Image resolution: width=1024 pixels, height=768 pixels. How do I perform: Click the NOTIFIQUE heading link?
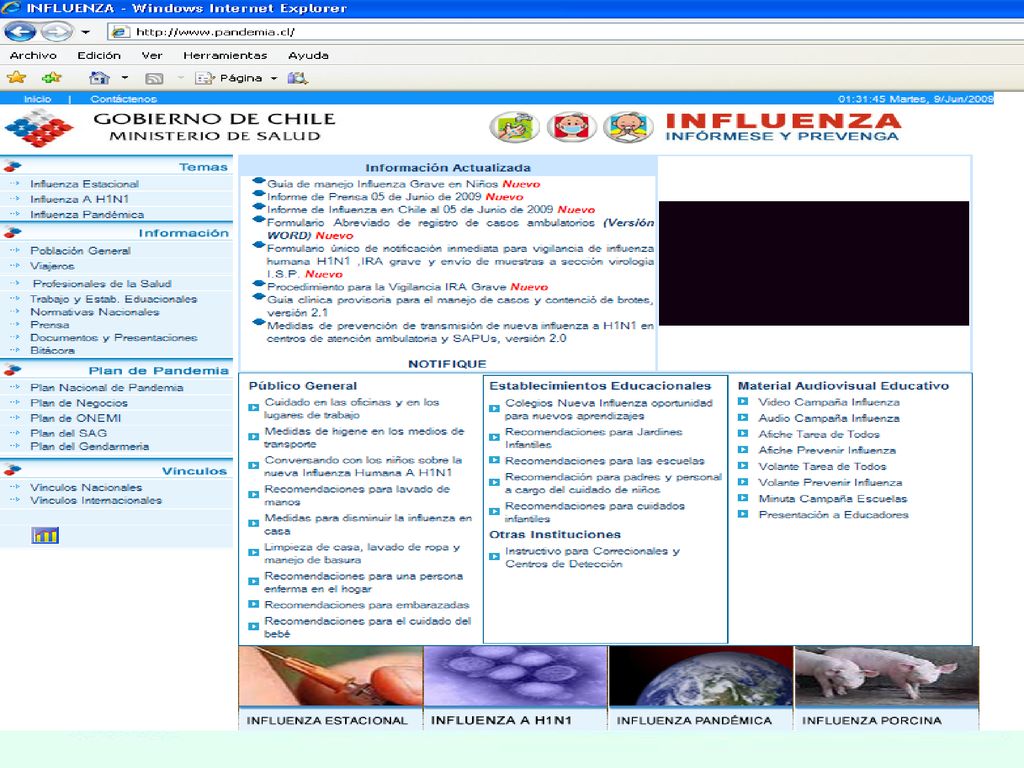coord(447,364)
